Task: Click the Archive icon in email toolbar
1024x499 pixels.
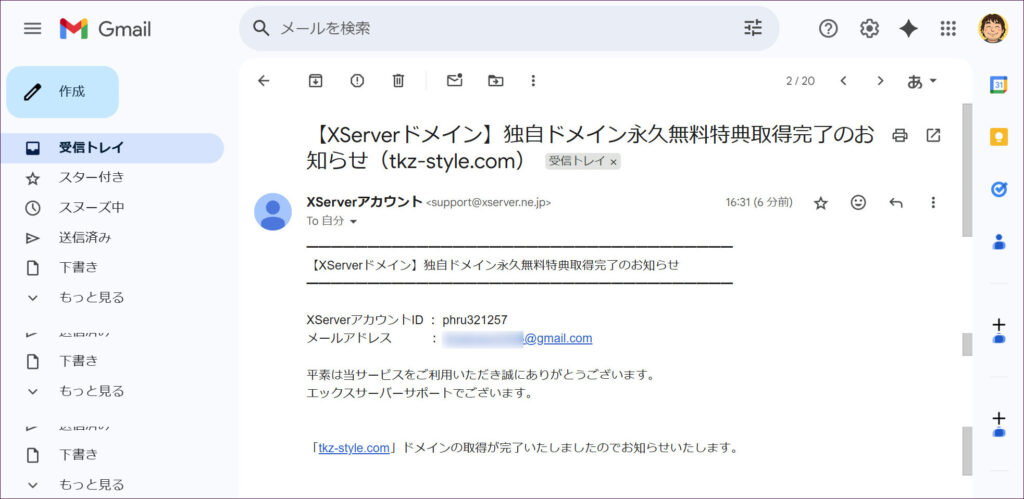Action: click(x=315, y=81)
